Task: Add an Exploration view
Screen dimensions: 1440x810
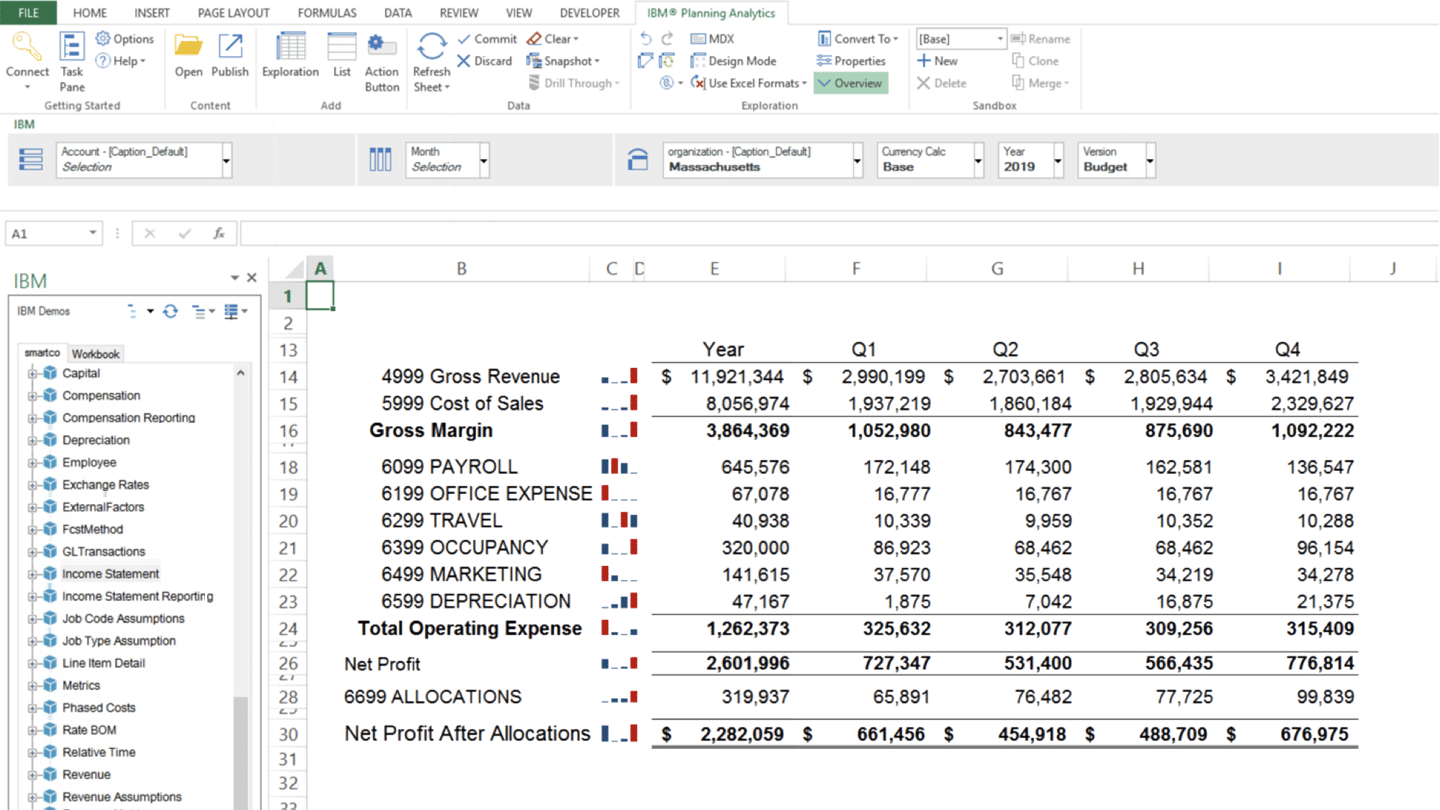Action: point(290,55)
